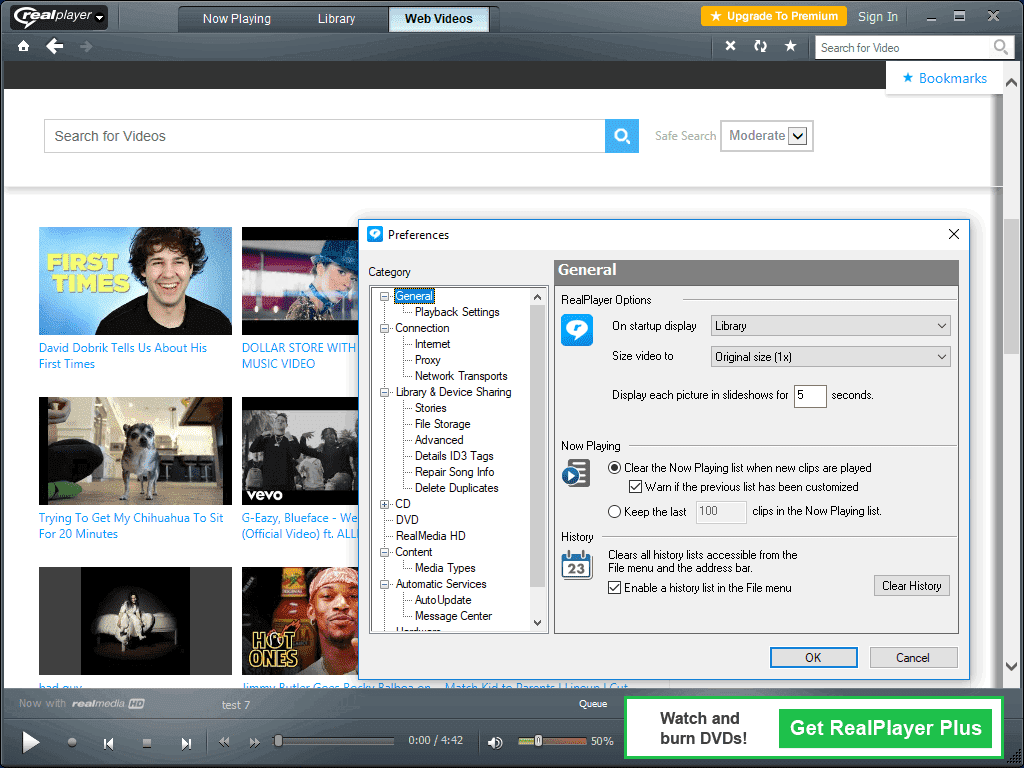
Task: Close the Preferences dialog
Action: pos(953,234)
